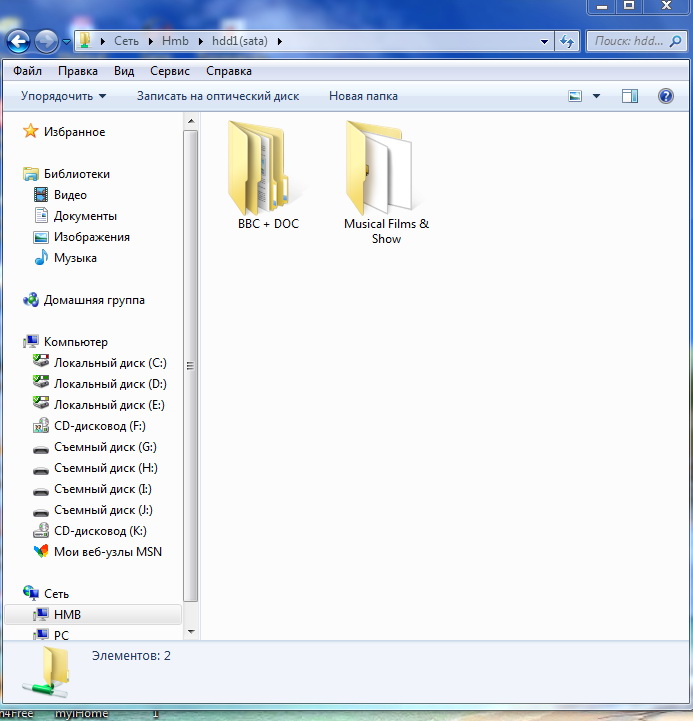Open Мои веб-узлы MSN
693x721 pixels.
(x=108, y=552)
